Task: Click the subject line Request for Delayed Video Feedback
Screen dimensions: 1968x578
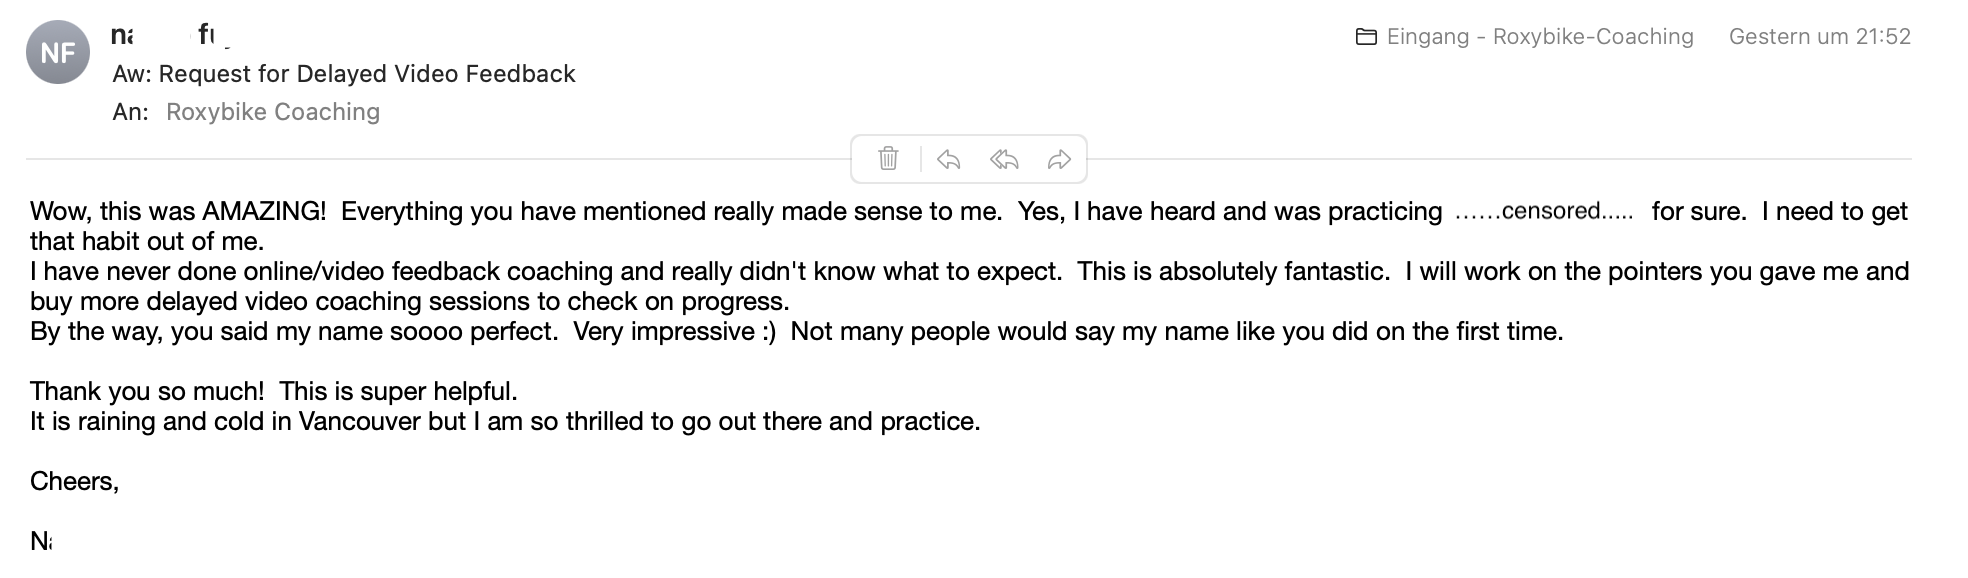Action: pyautogui.click(x=344, y=74)
